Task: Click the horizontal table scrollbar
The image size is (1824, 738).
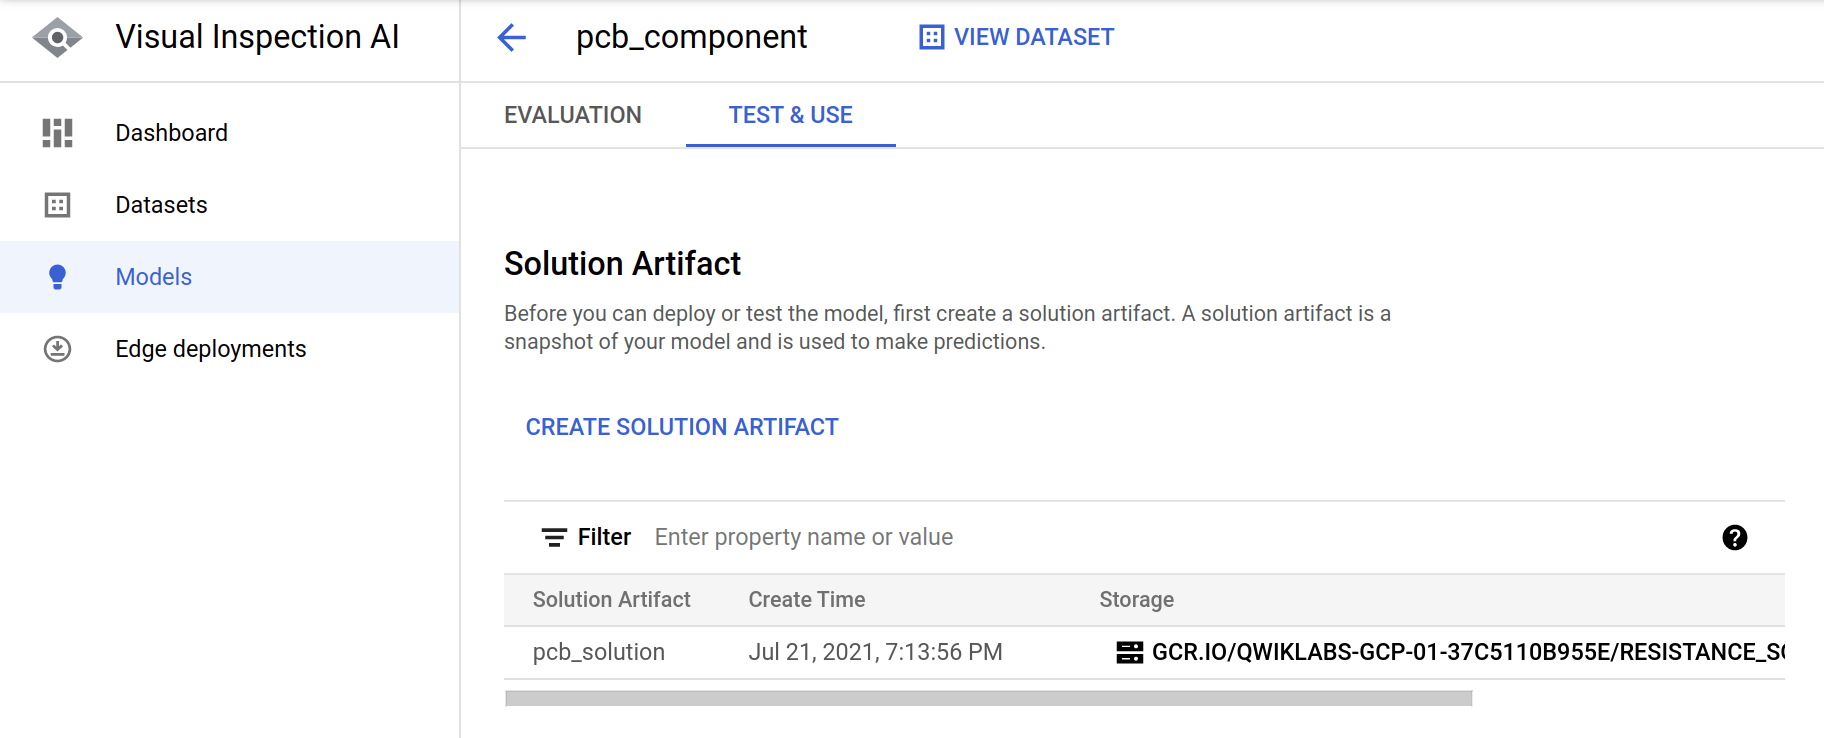Action: coord(988,698)
